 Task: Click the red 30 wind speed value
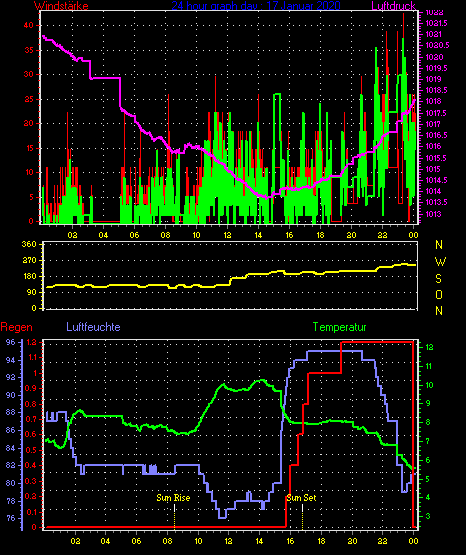[x=29, y=74]
